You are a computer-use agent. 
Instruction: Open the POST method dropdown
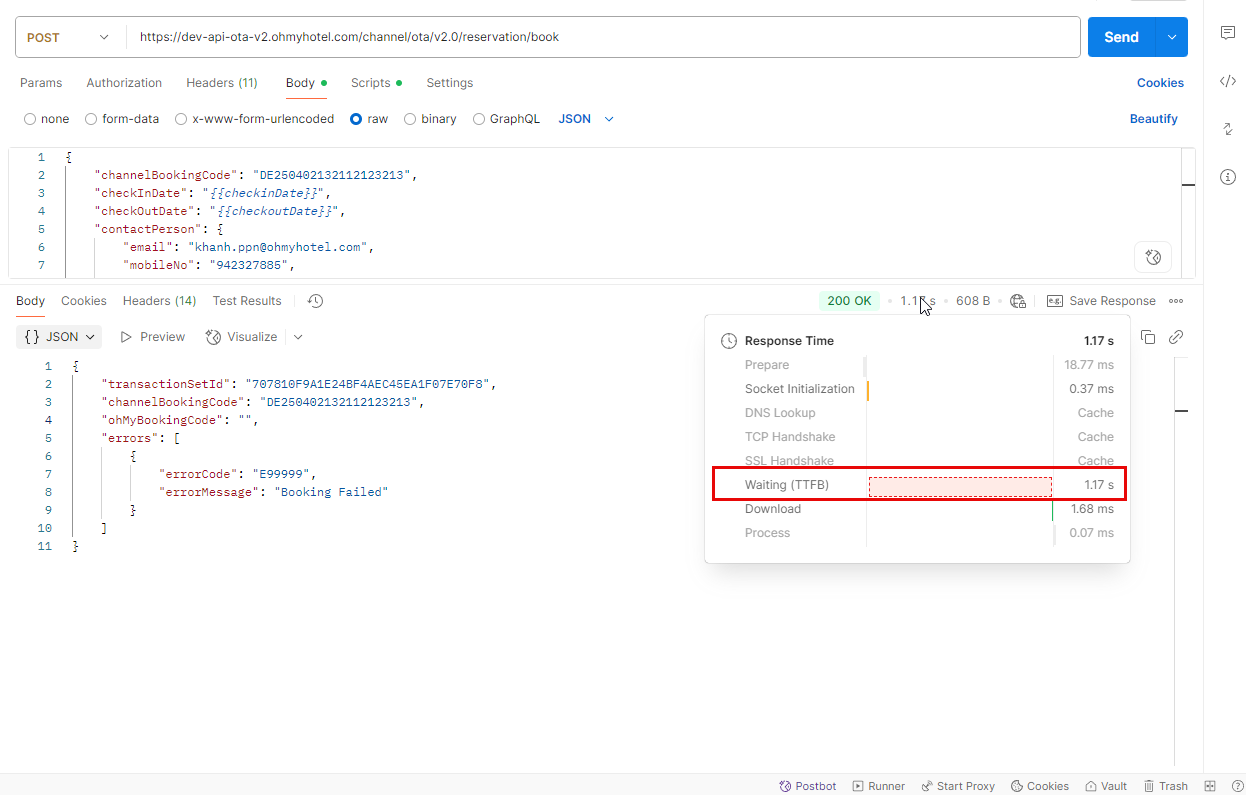click(68, 37)
